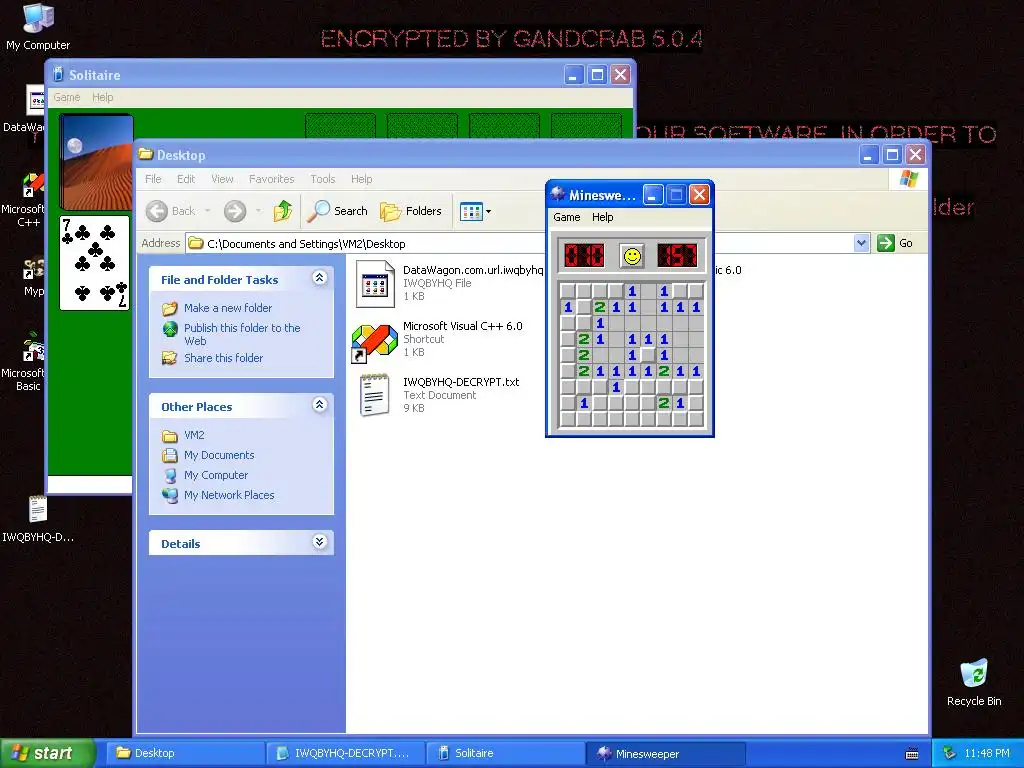1024x768 pixels.
Task: Click the Up folder icon in Explorer toolbar
Action: (x=283, y=211)
